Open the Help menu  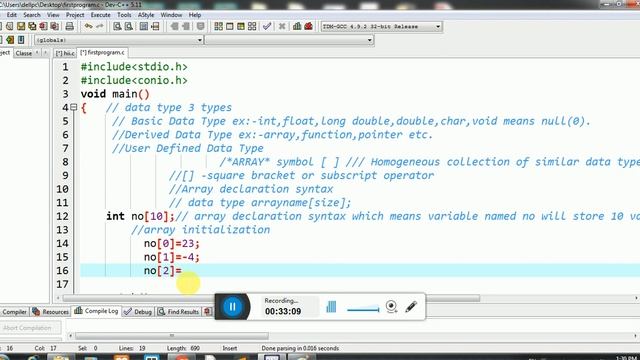[x=195, y=15]
